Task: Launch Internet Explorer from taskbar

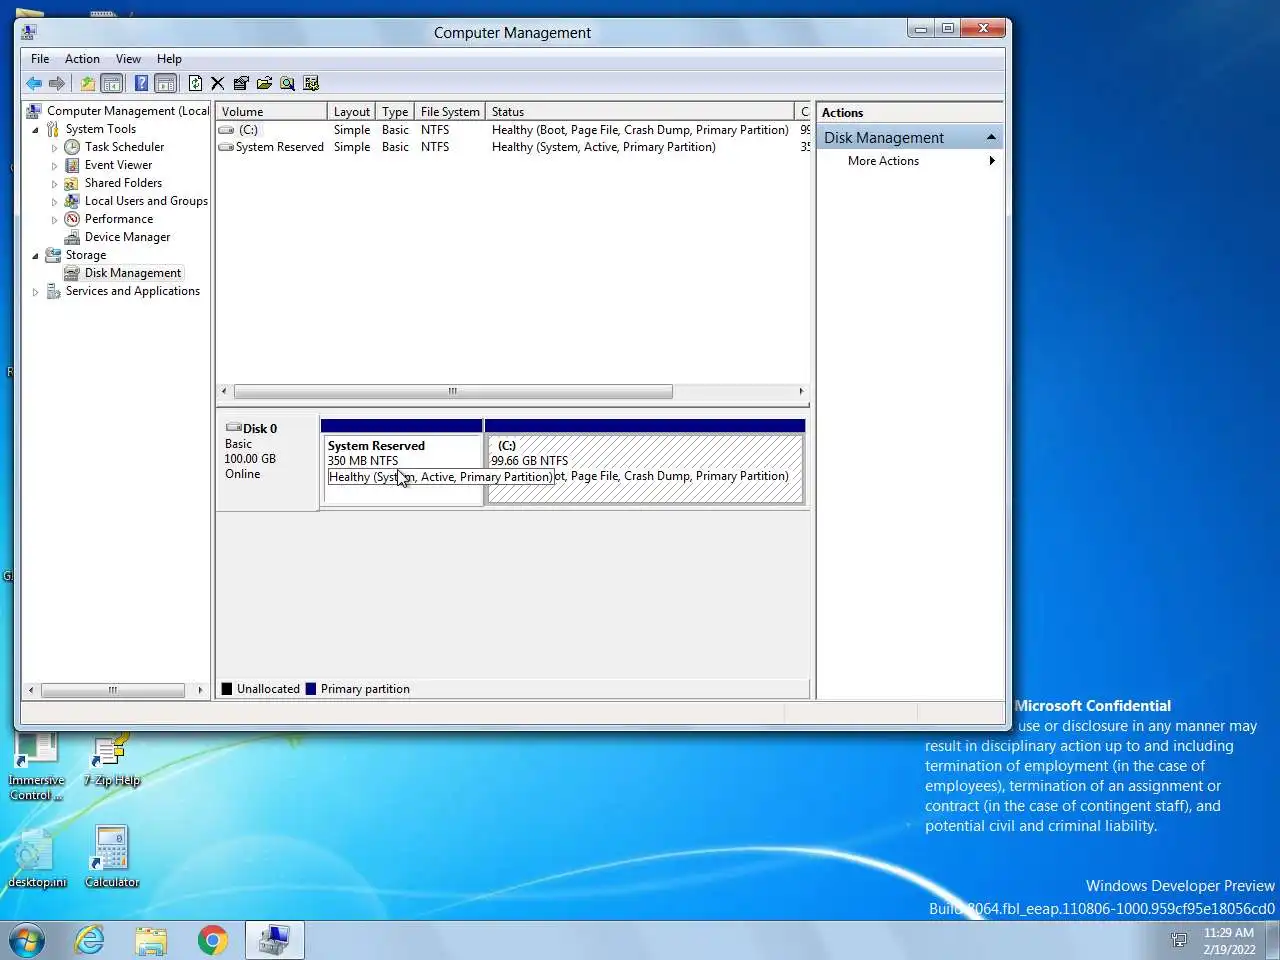Action: coord(90,940)
